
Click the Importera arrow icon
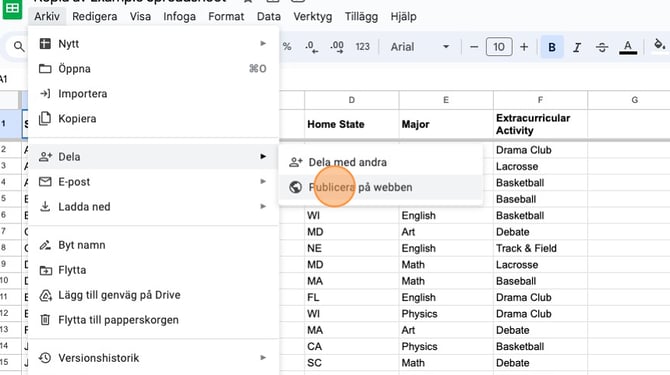click(45, 94)
